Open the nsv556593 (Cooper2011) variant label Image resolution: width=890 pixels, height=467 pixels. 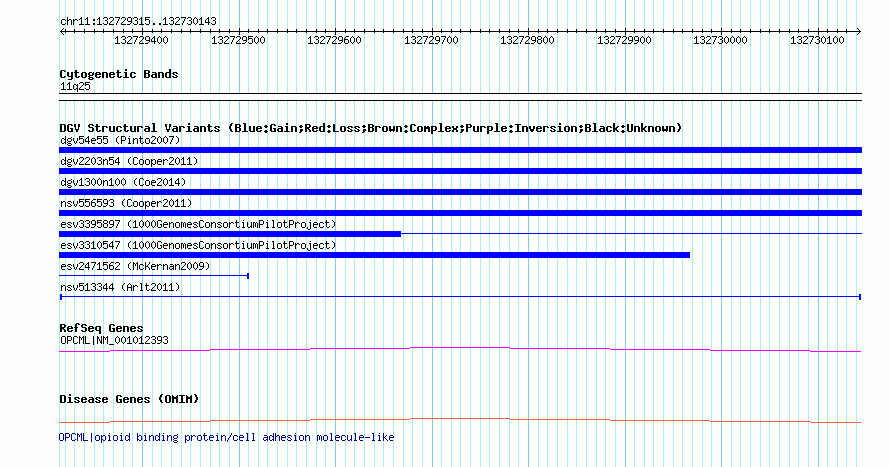(x=126, y=203)
